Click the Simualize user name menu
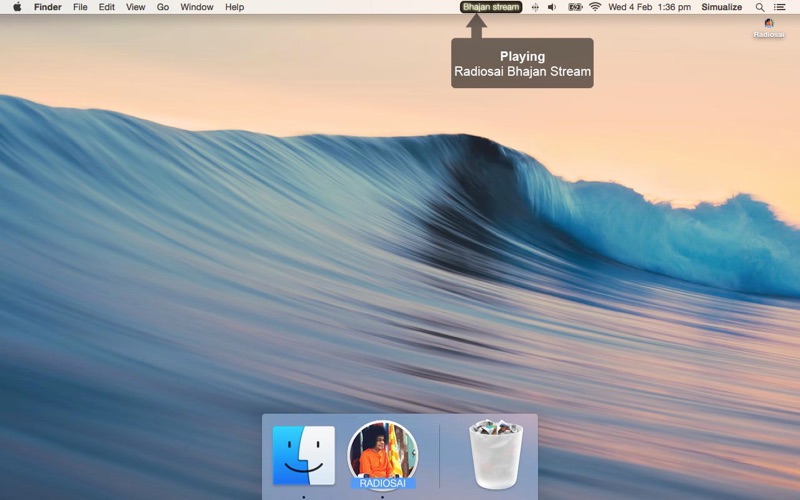The width and height of the screenshot is (800, 500). coord(721,7)
